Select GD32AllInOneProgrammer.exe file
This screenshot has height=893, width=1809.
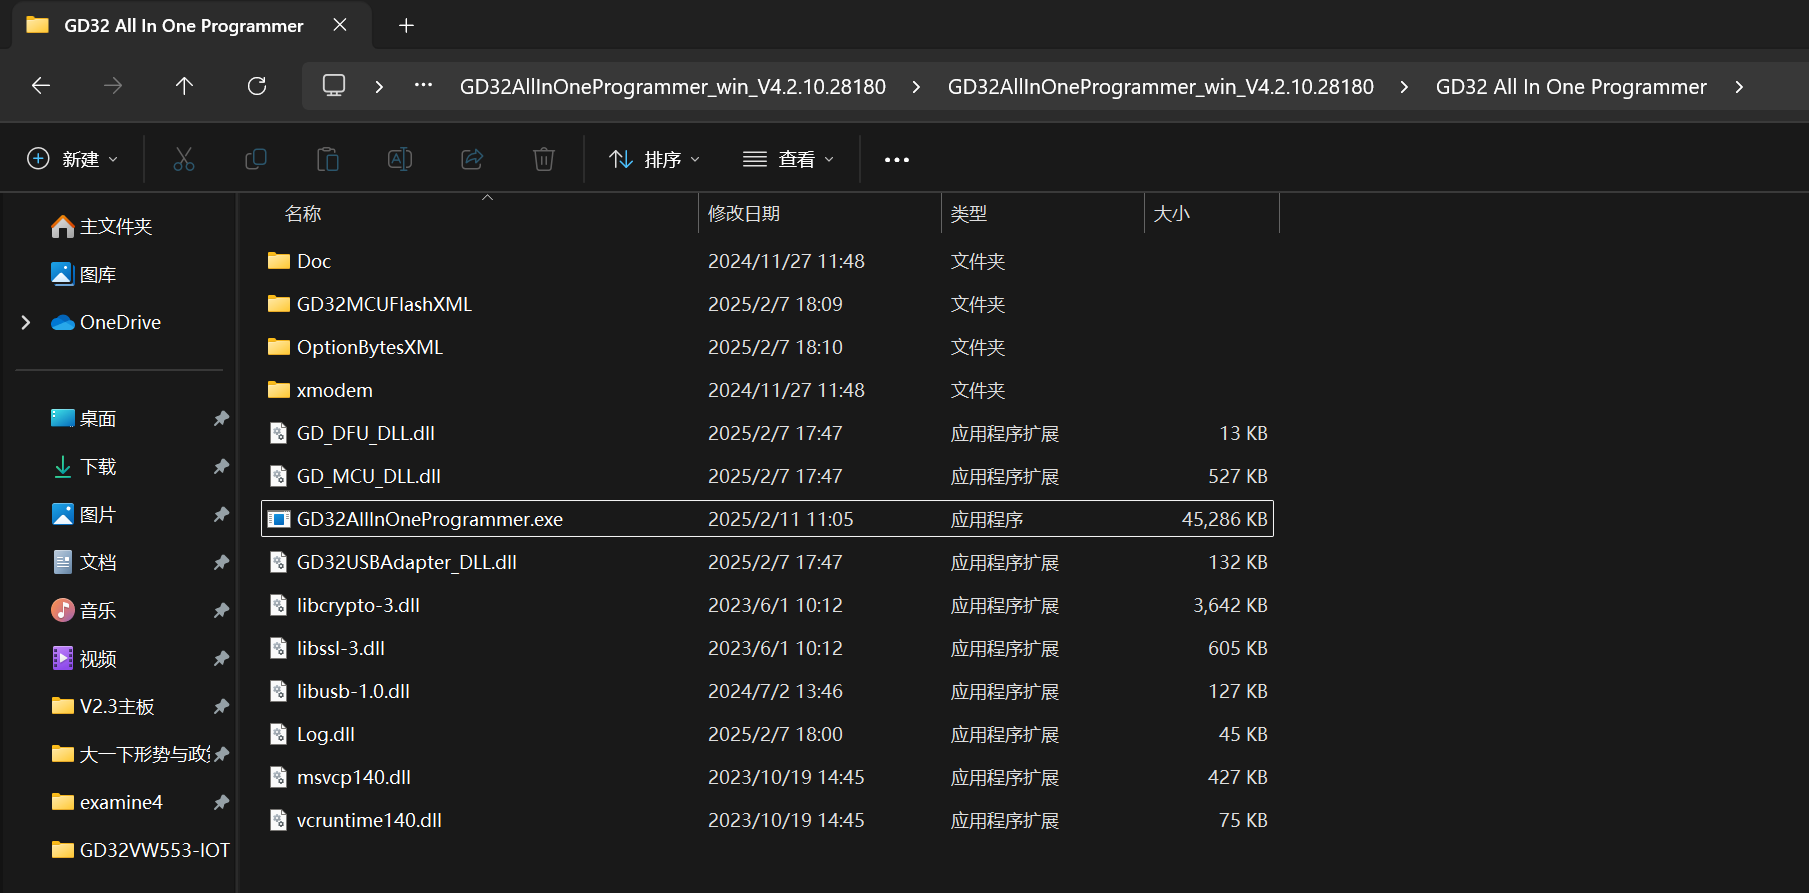pyautogui.click(x=767, y=519)
